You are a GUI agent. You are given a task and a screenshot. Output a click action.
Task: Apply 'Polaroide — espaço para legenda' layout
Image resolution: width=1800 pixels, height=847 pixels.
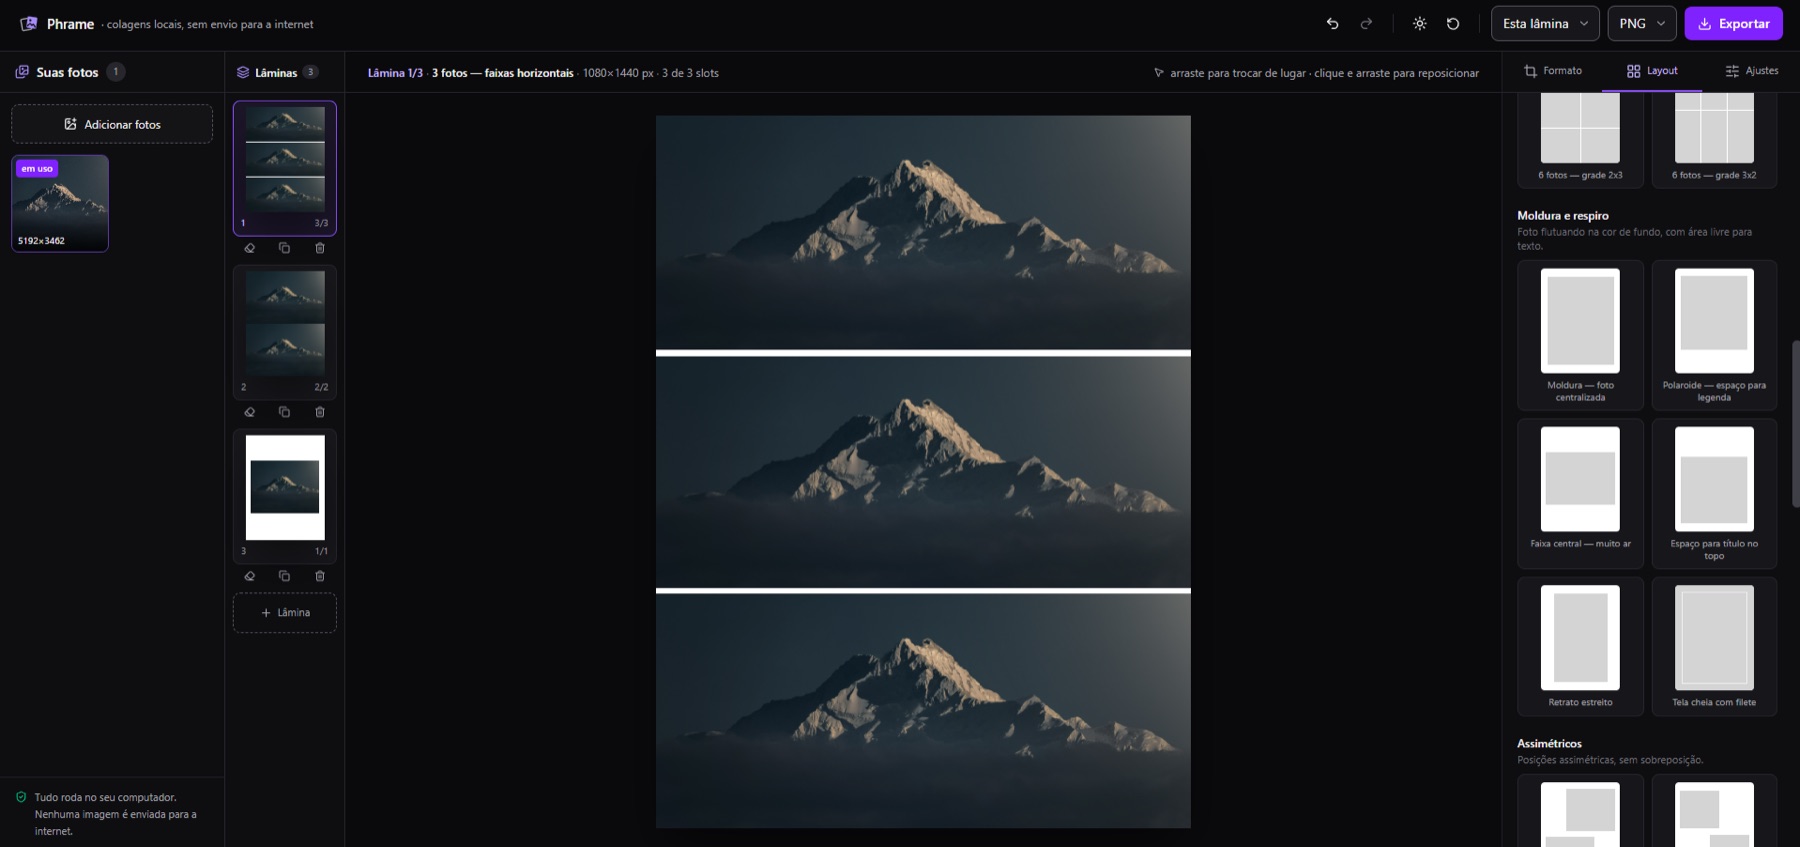[x=1714, y=335]
